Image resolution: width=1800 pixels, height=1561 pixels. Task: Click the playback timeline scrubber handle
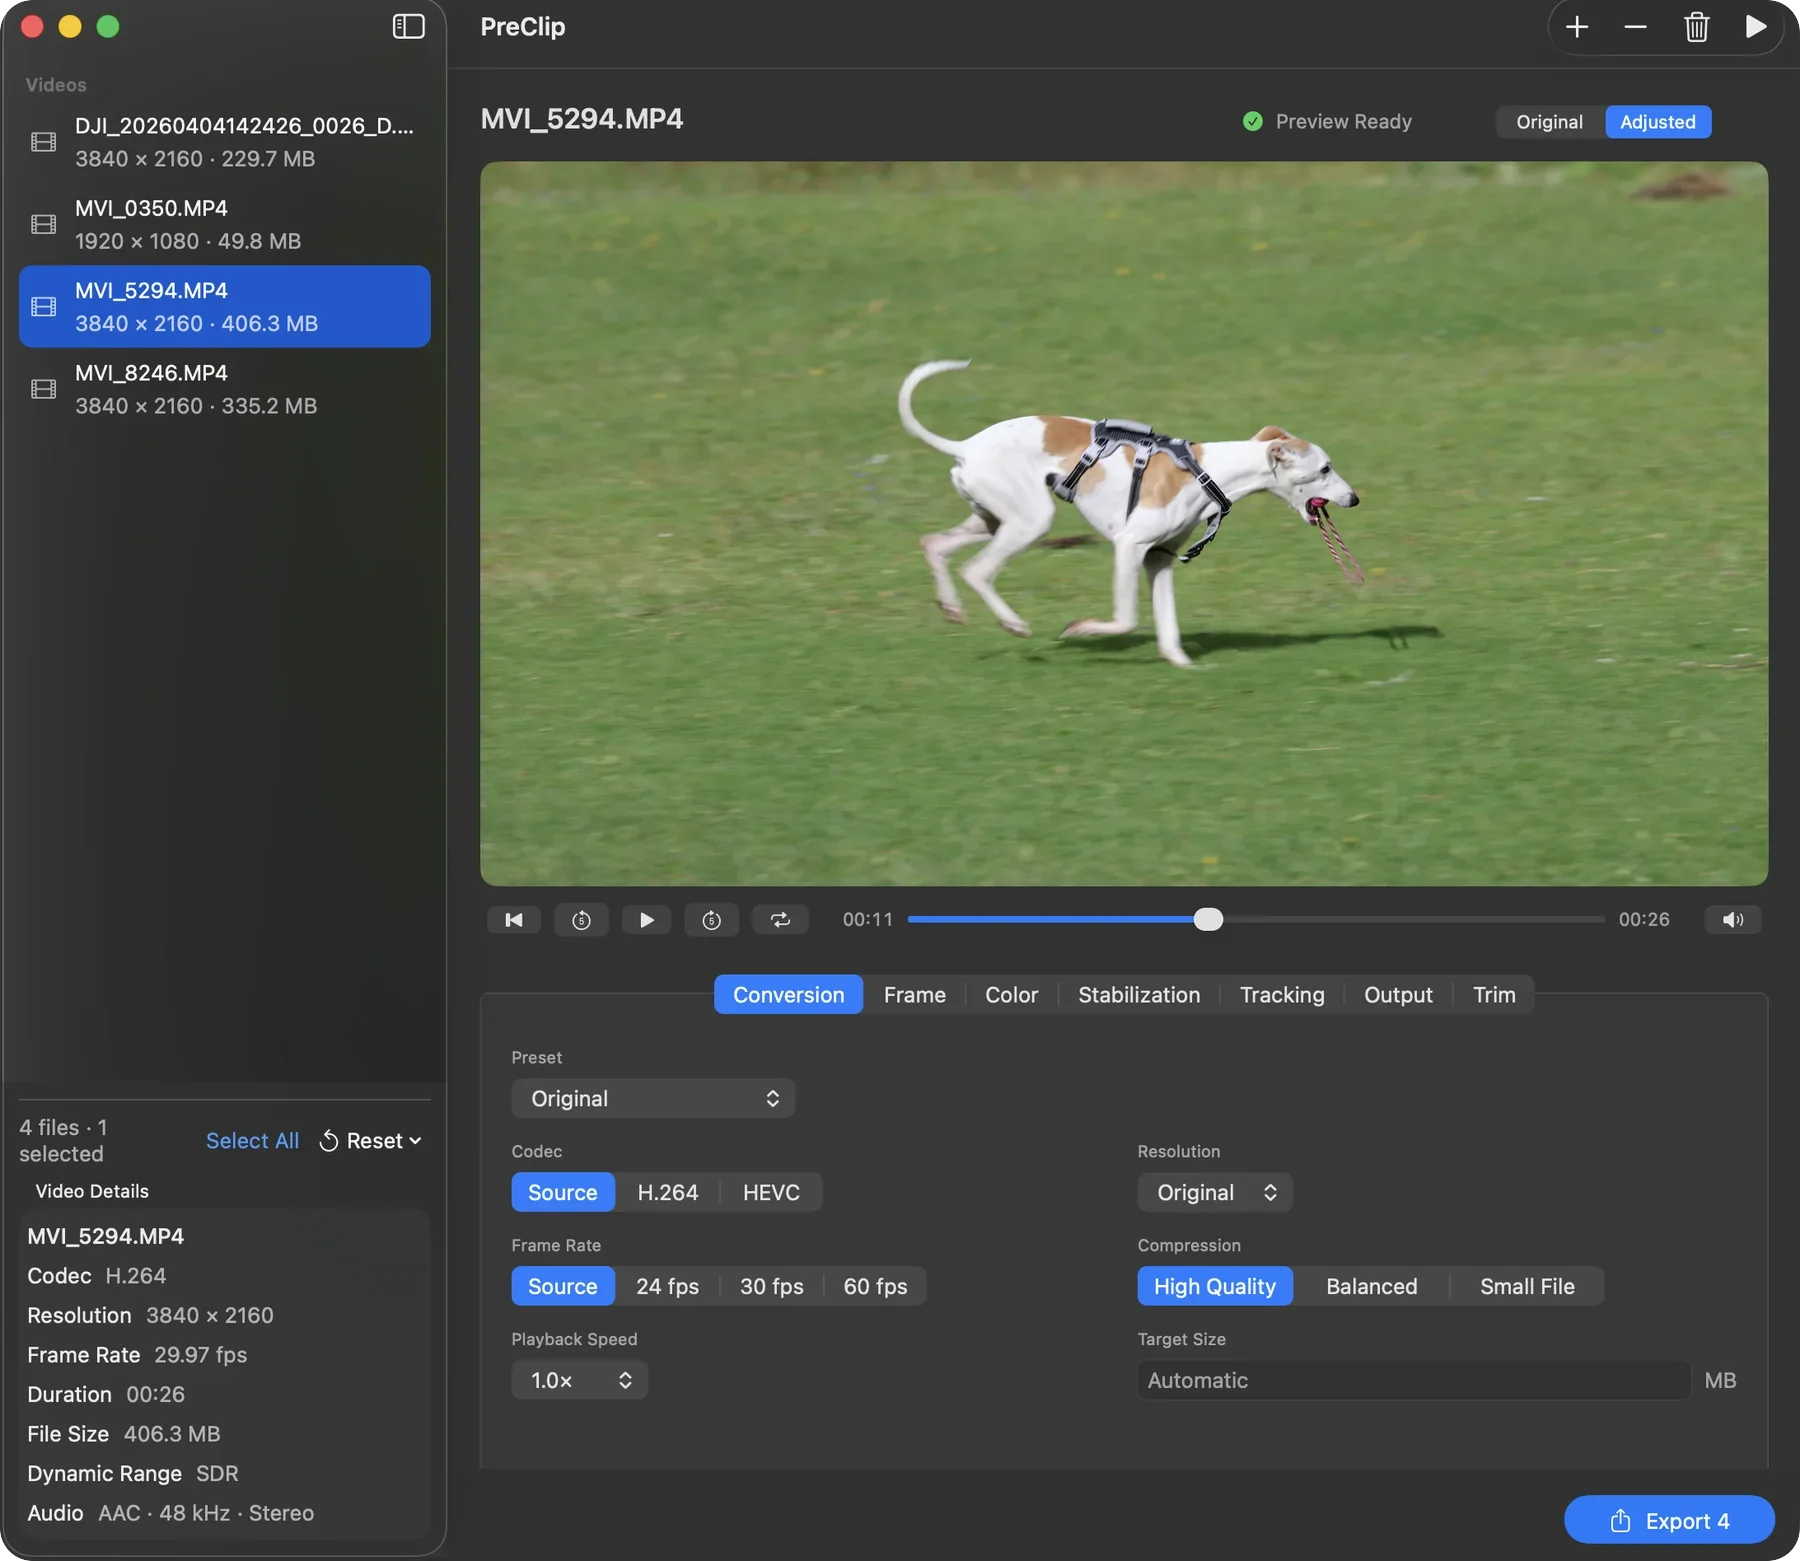pyautogui.click(x=1208, y=920)
